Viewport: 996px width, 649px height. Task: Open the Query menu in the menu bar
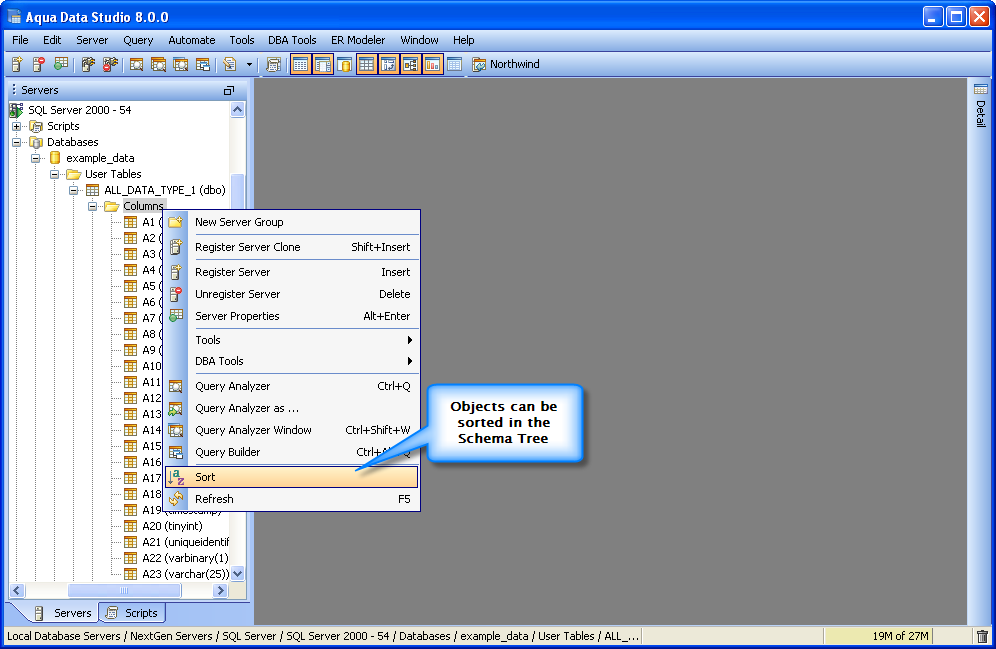tap(138, 40)
